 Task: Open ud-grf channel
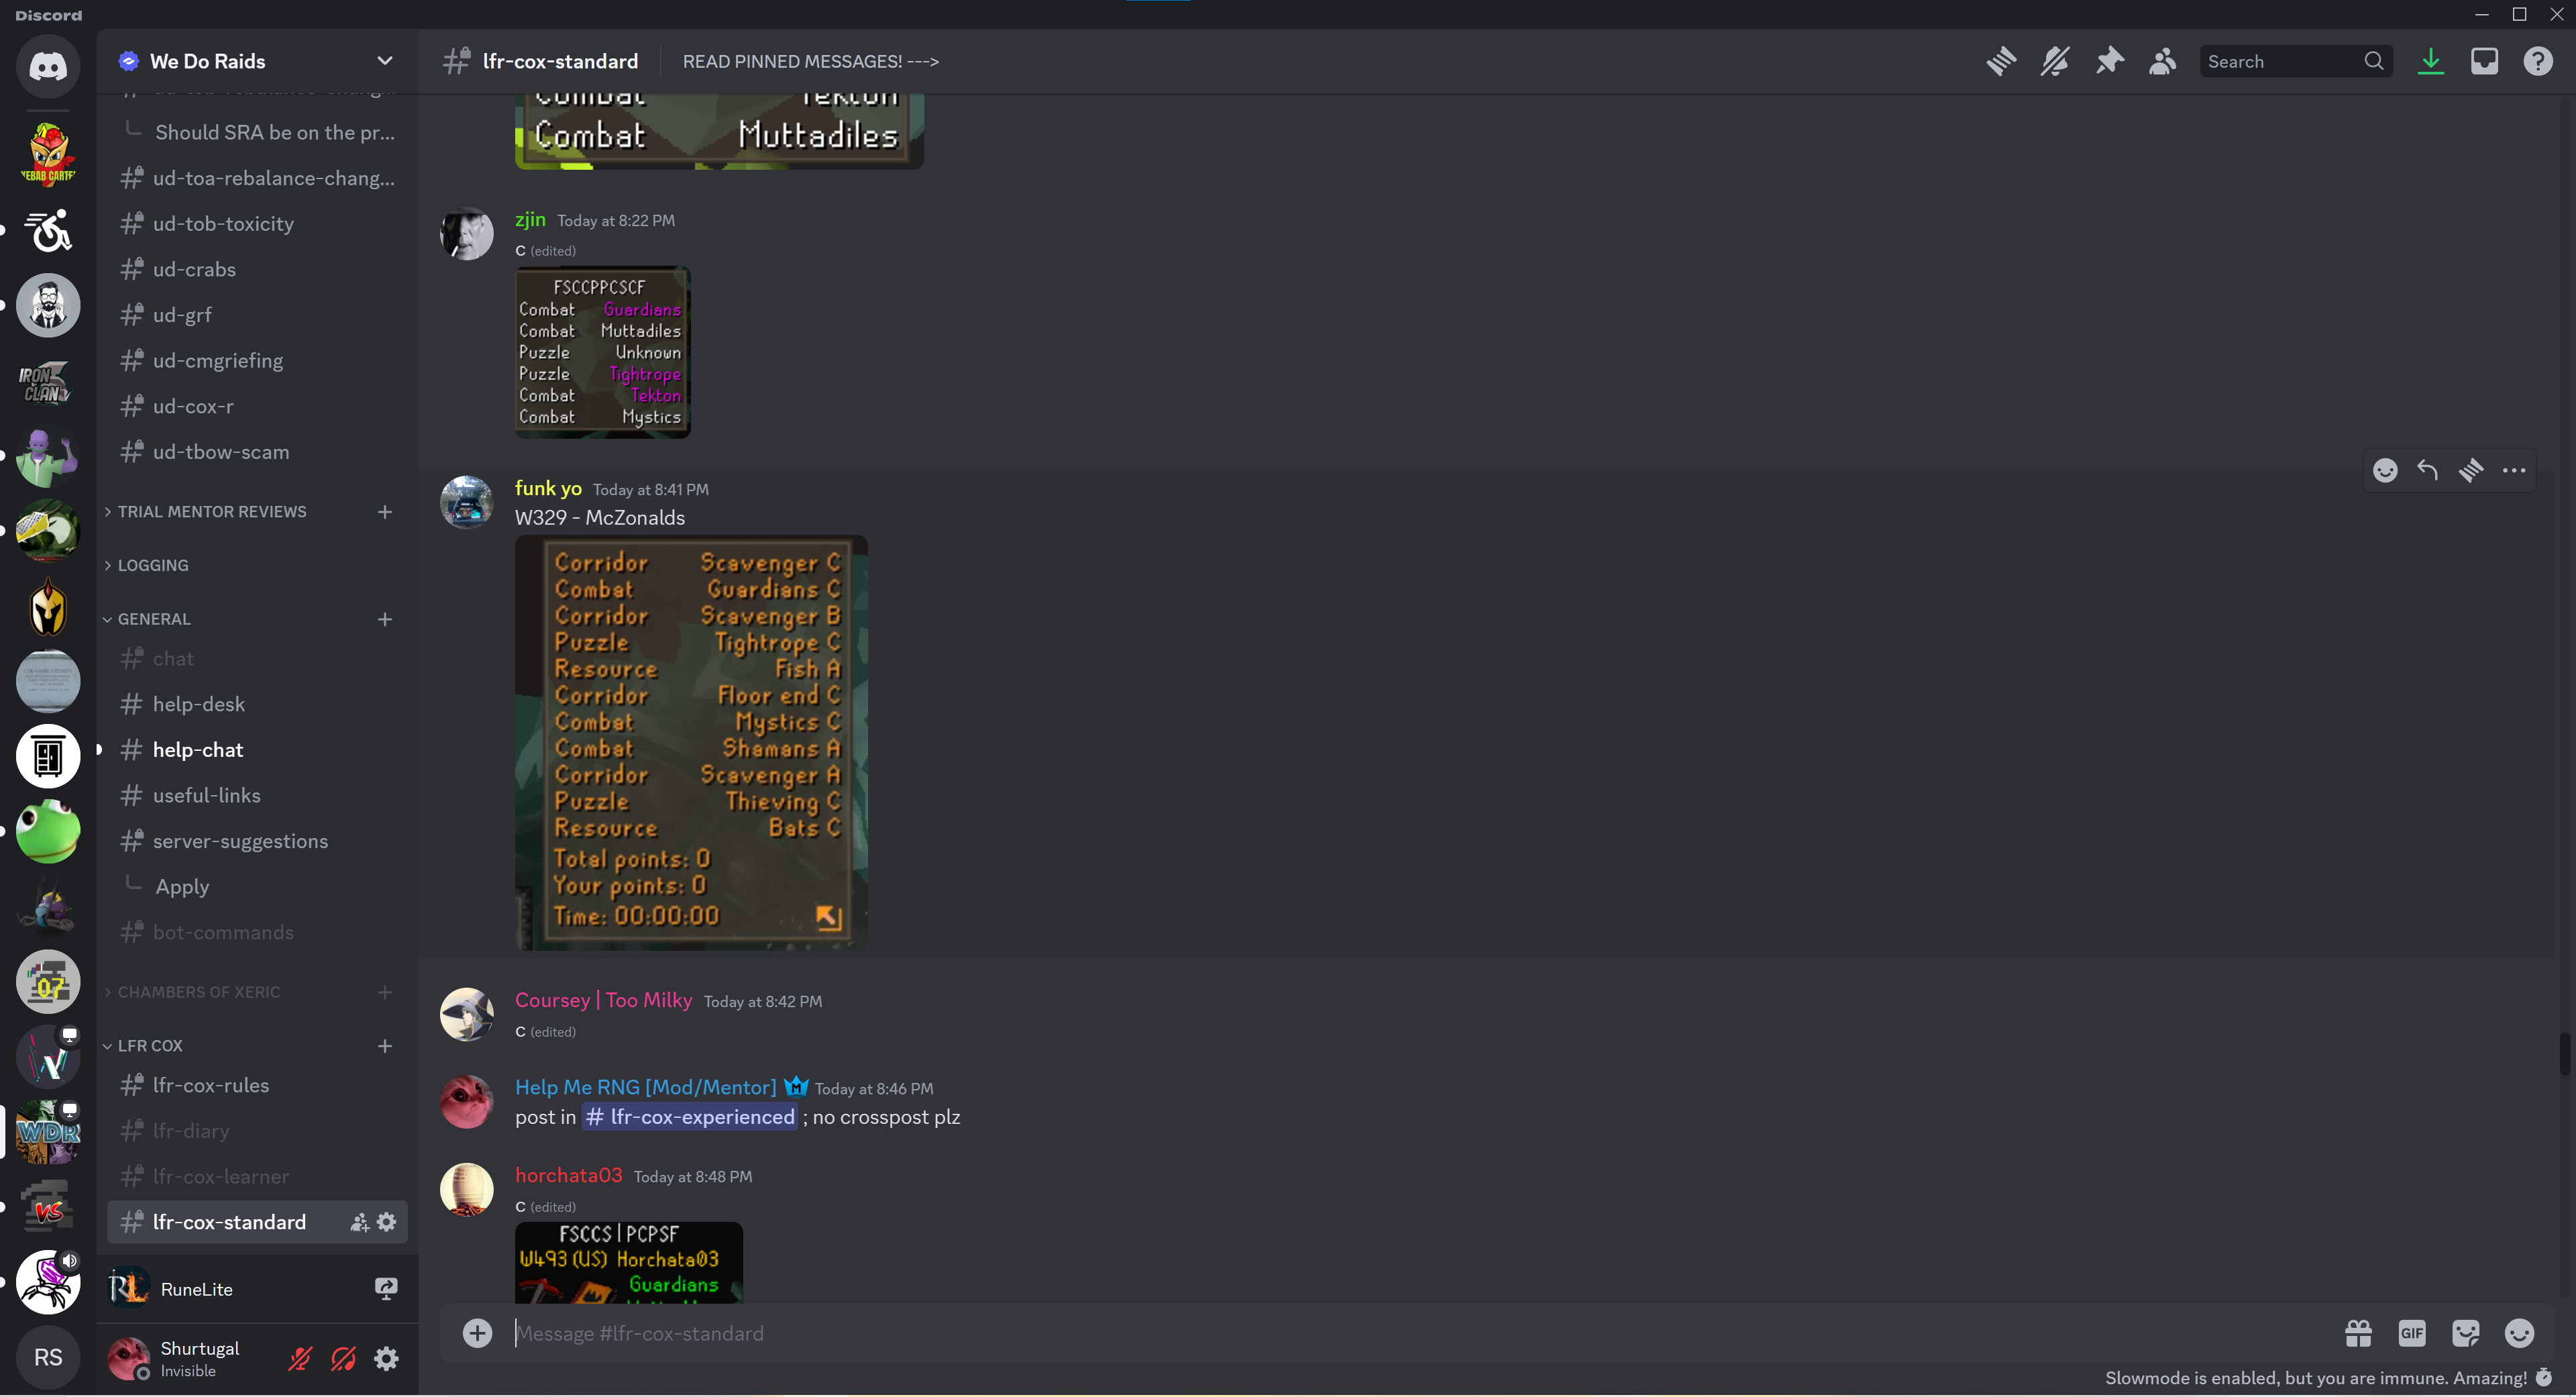(257, 315)
